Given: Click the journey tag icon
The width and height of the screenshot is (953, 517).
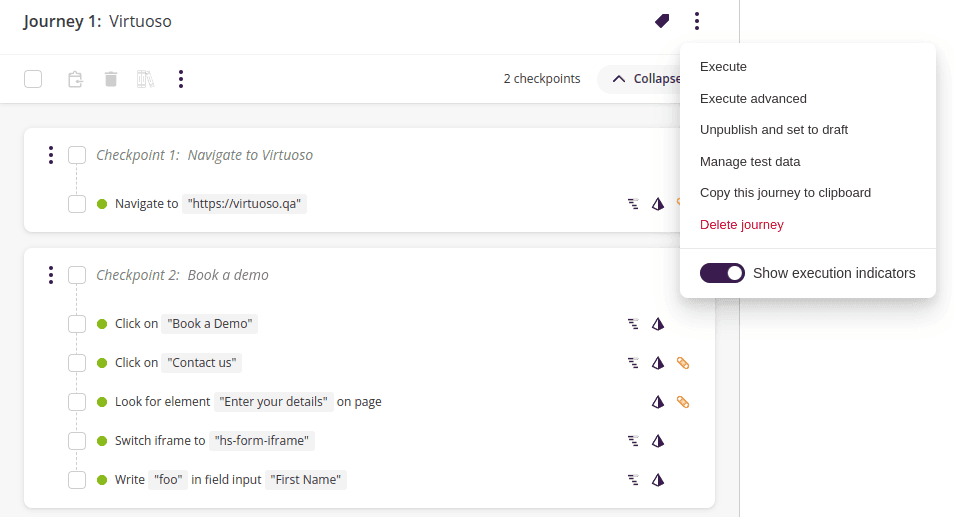Looking at the screenshot, I should pos(662,21).
